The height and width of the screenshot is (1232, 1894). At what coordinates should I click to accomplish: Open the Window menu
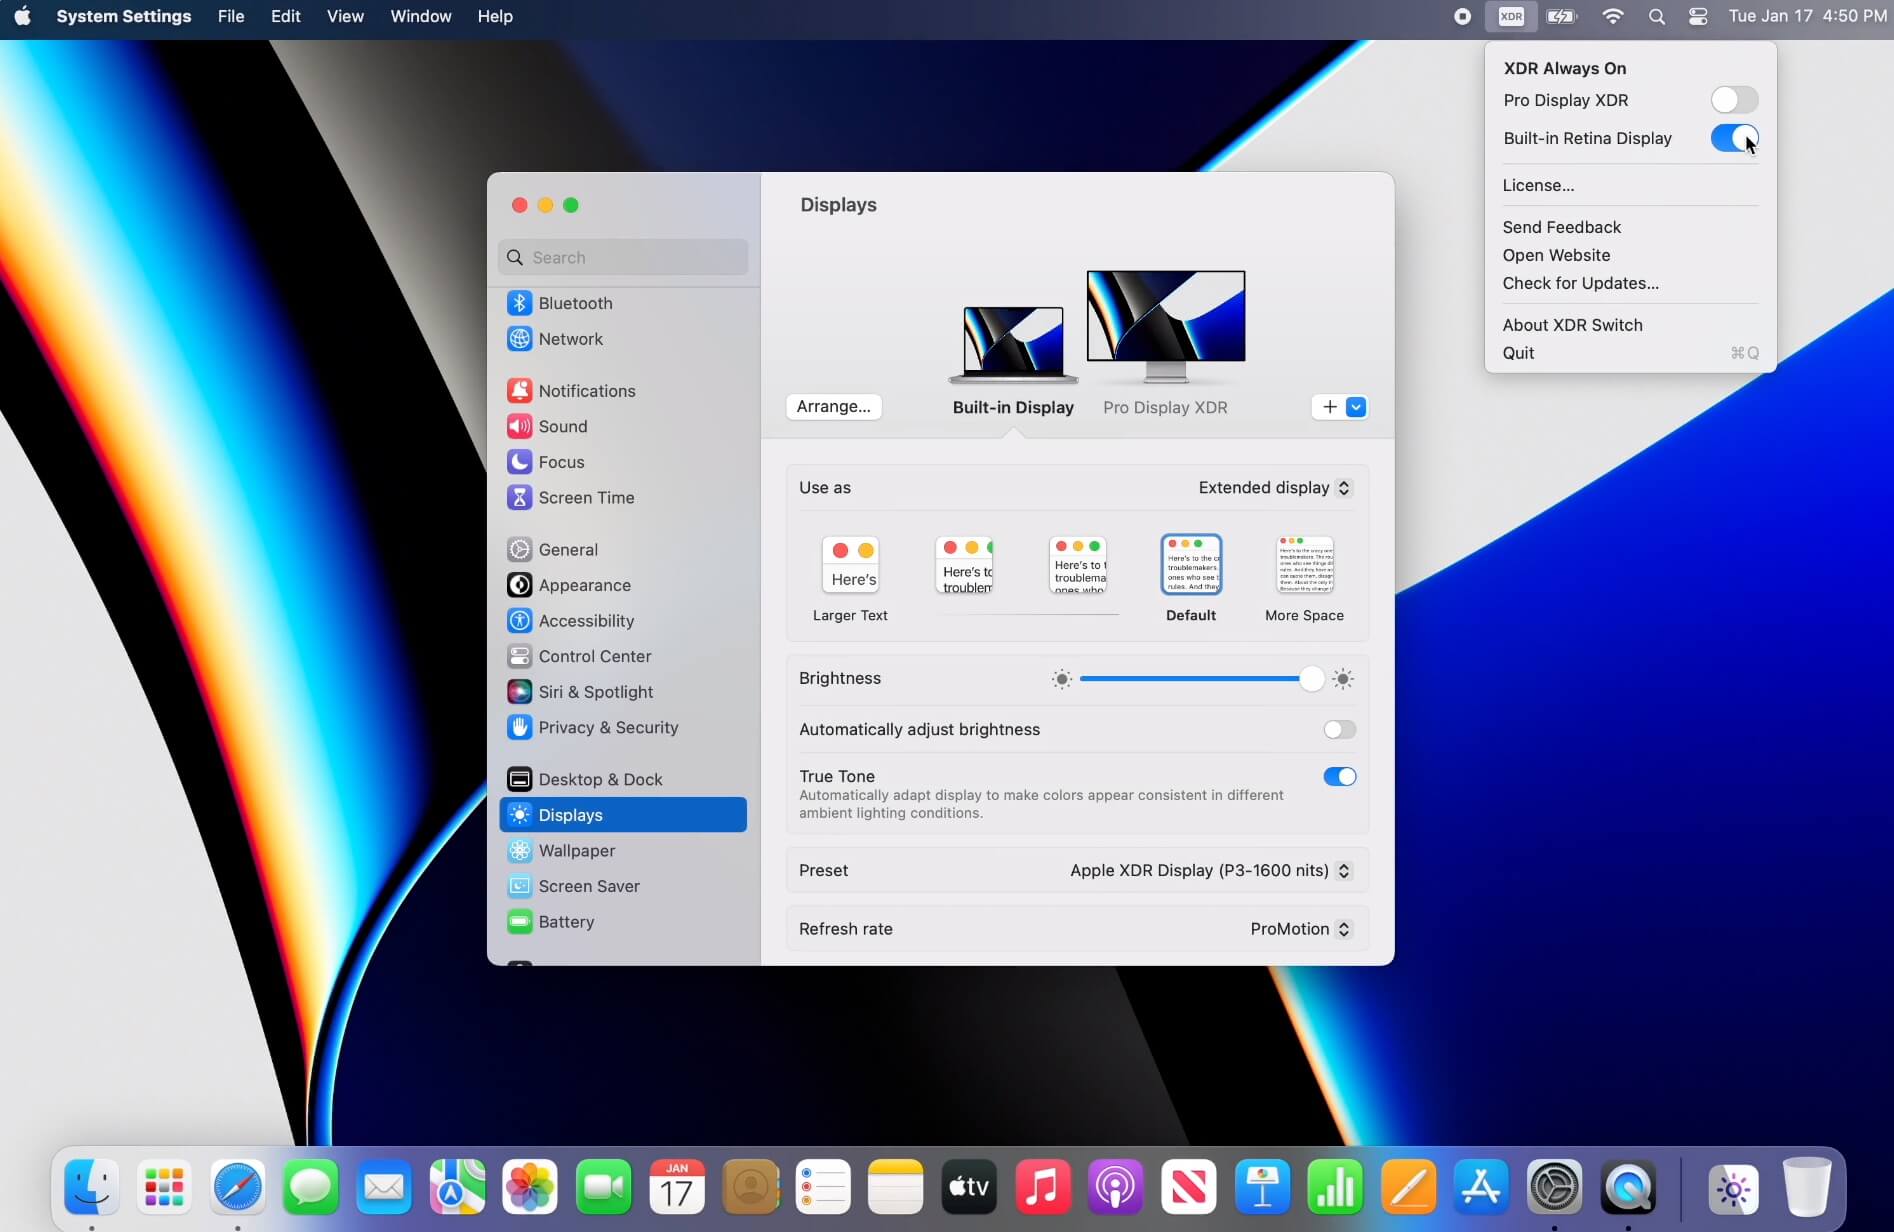click(420, 16)
